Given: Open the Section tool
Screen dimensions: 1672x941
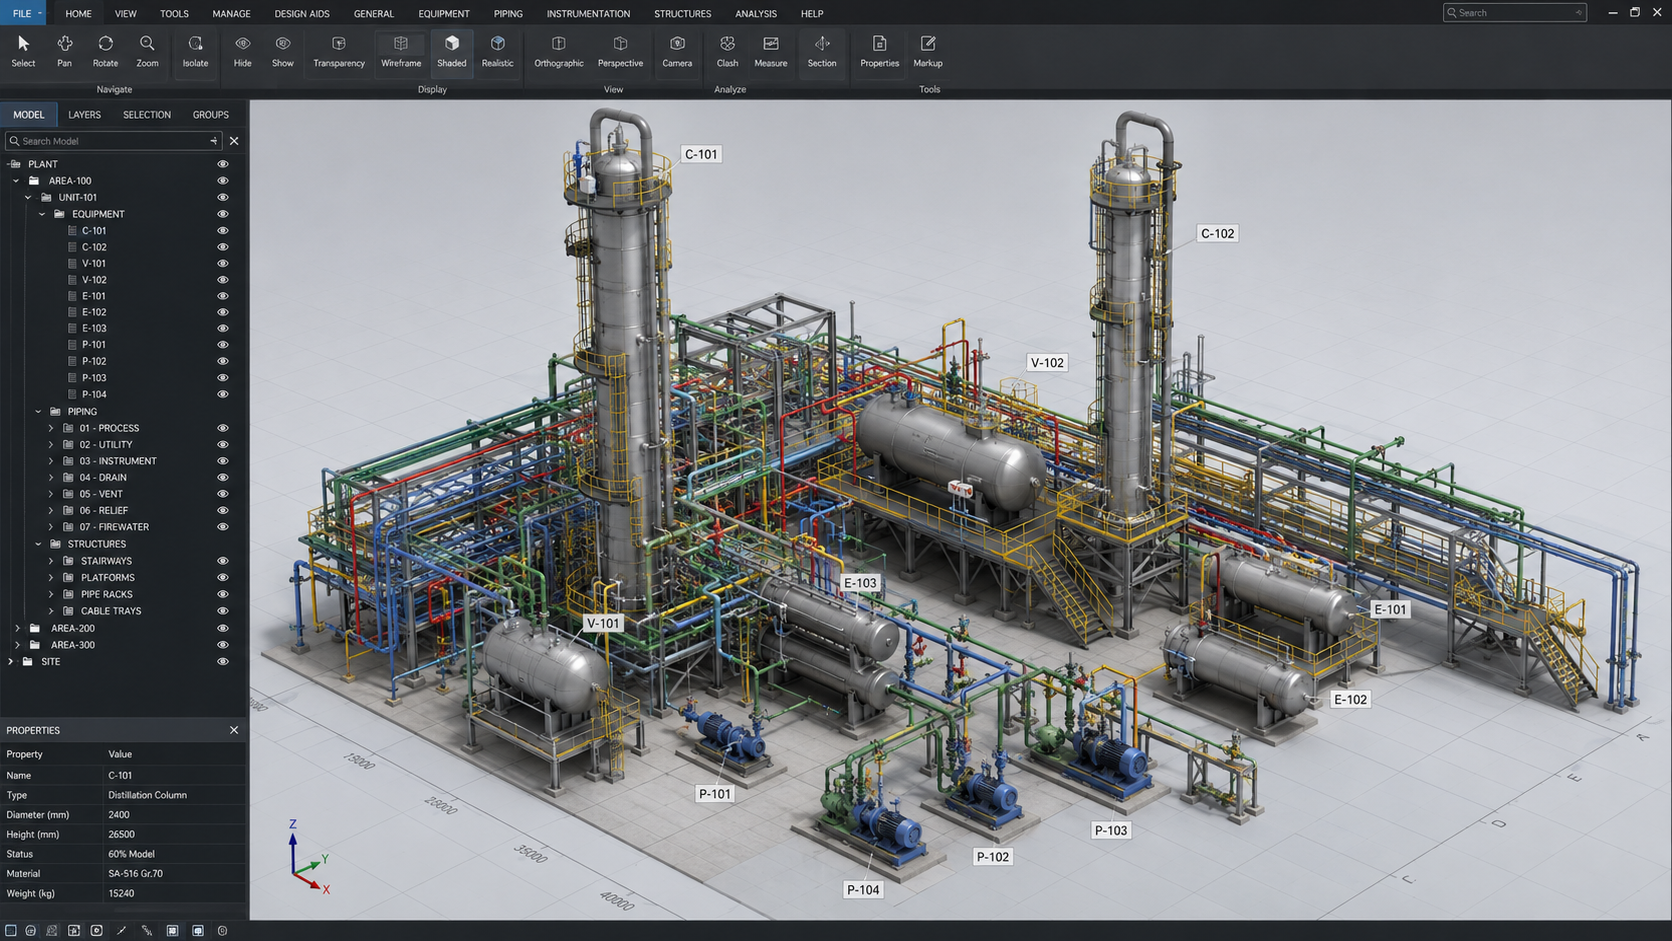Looking at the screenshot, I should pyautogui.click(x=822, y=51).
